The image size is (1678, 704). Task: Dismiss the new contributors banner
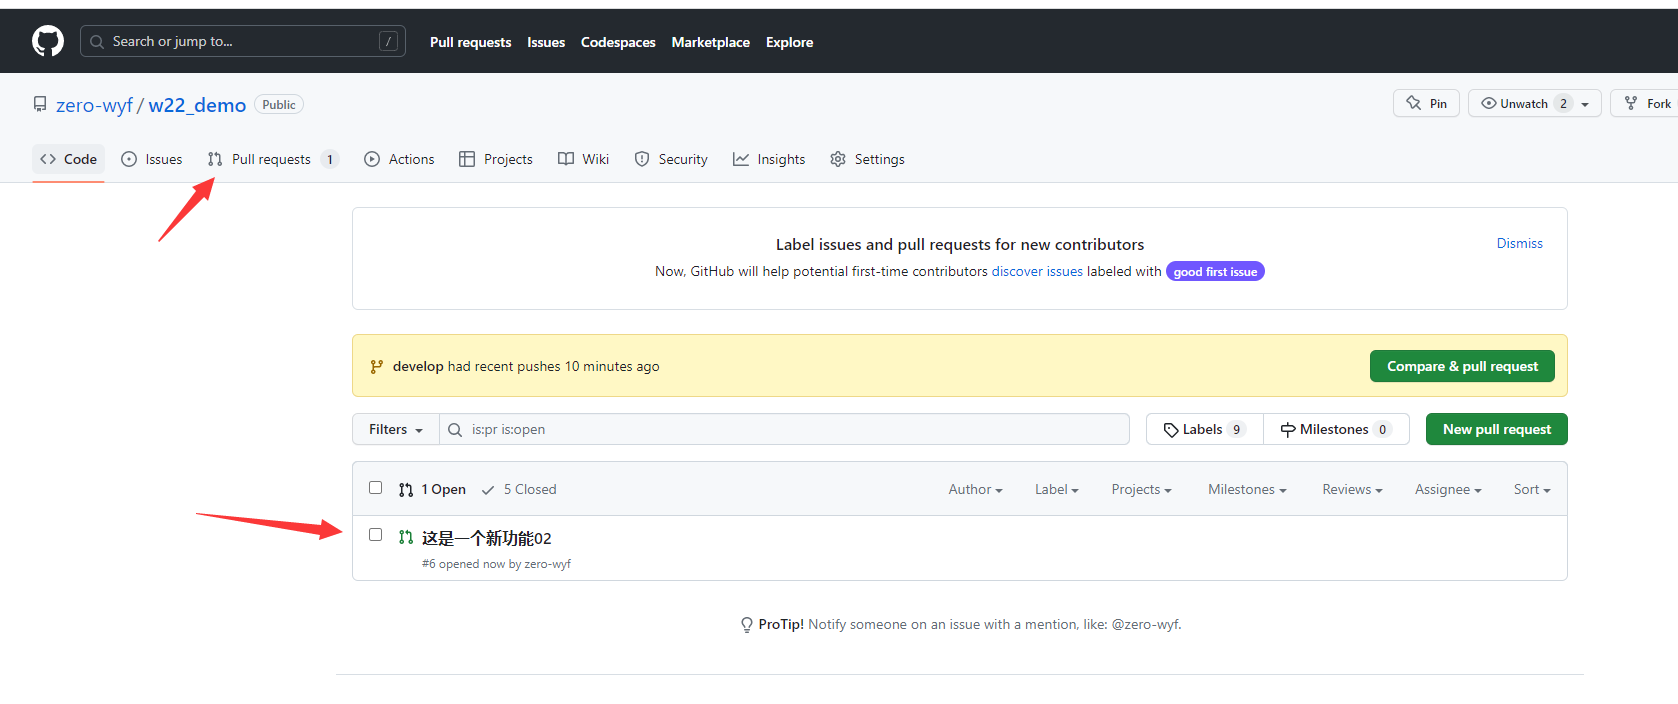point(1519,243)
